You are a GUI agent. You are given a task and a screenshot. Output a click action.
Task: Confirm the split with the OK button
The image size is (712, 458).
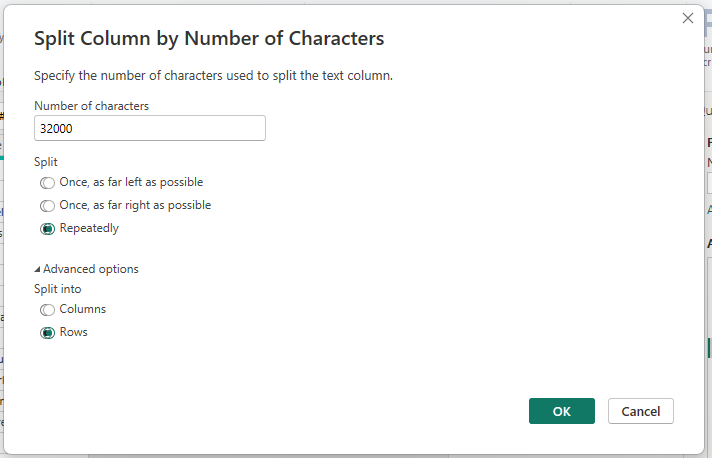click(x=561, y=411)
